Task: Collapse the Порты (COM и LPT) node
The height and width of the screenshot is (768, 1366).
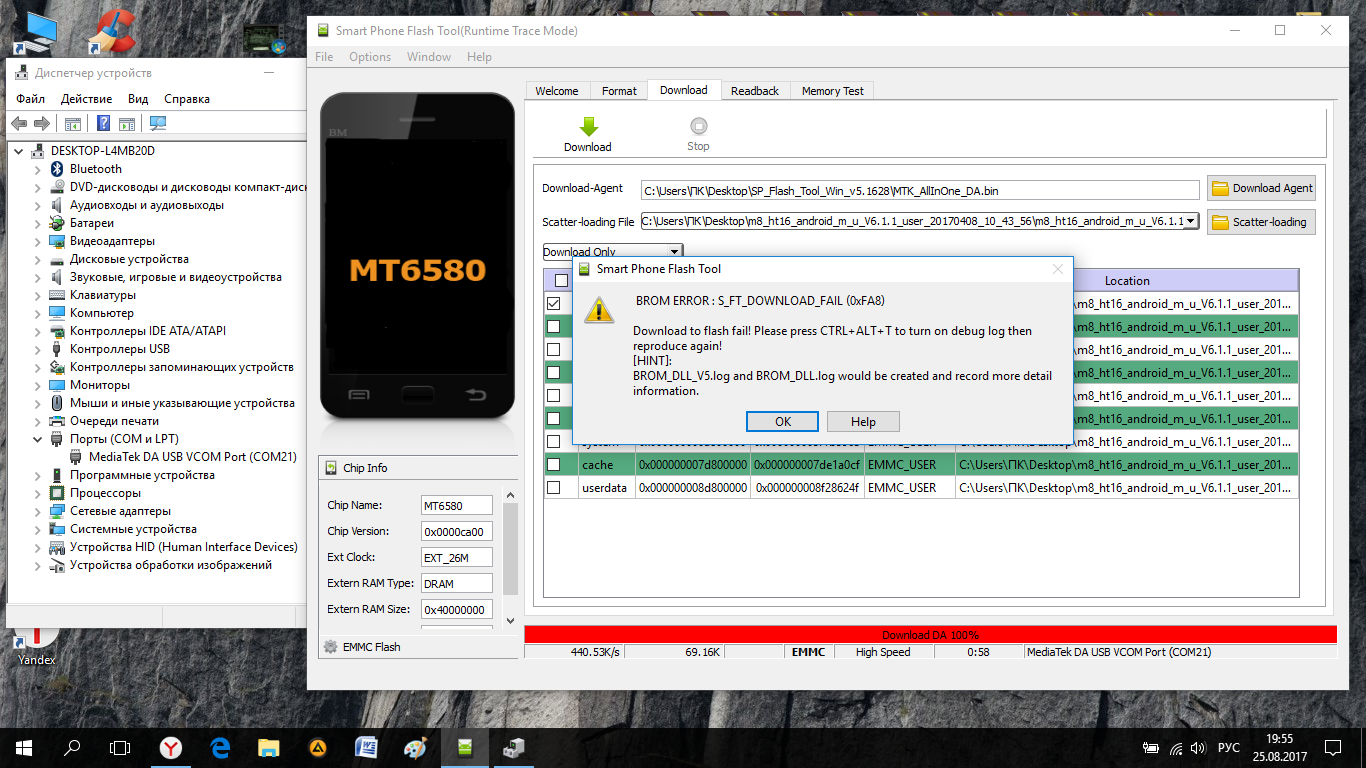Action: coord(38,439)
